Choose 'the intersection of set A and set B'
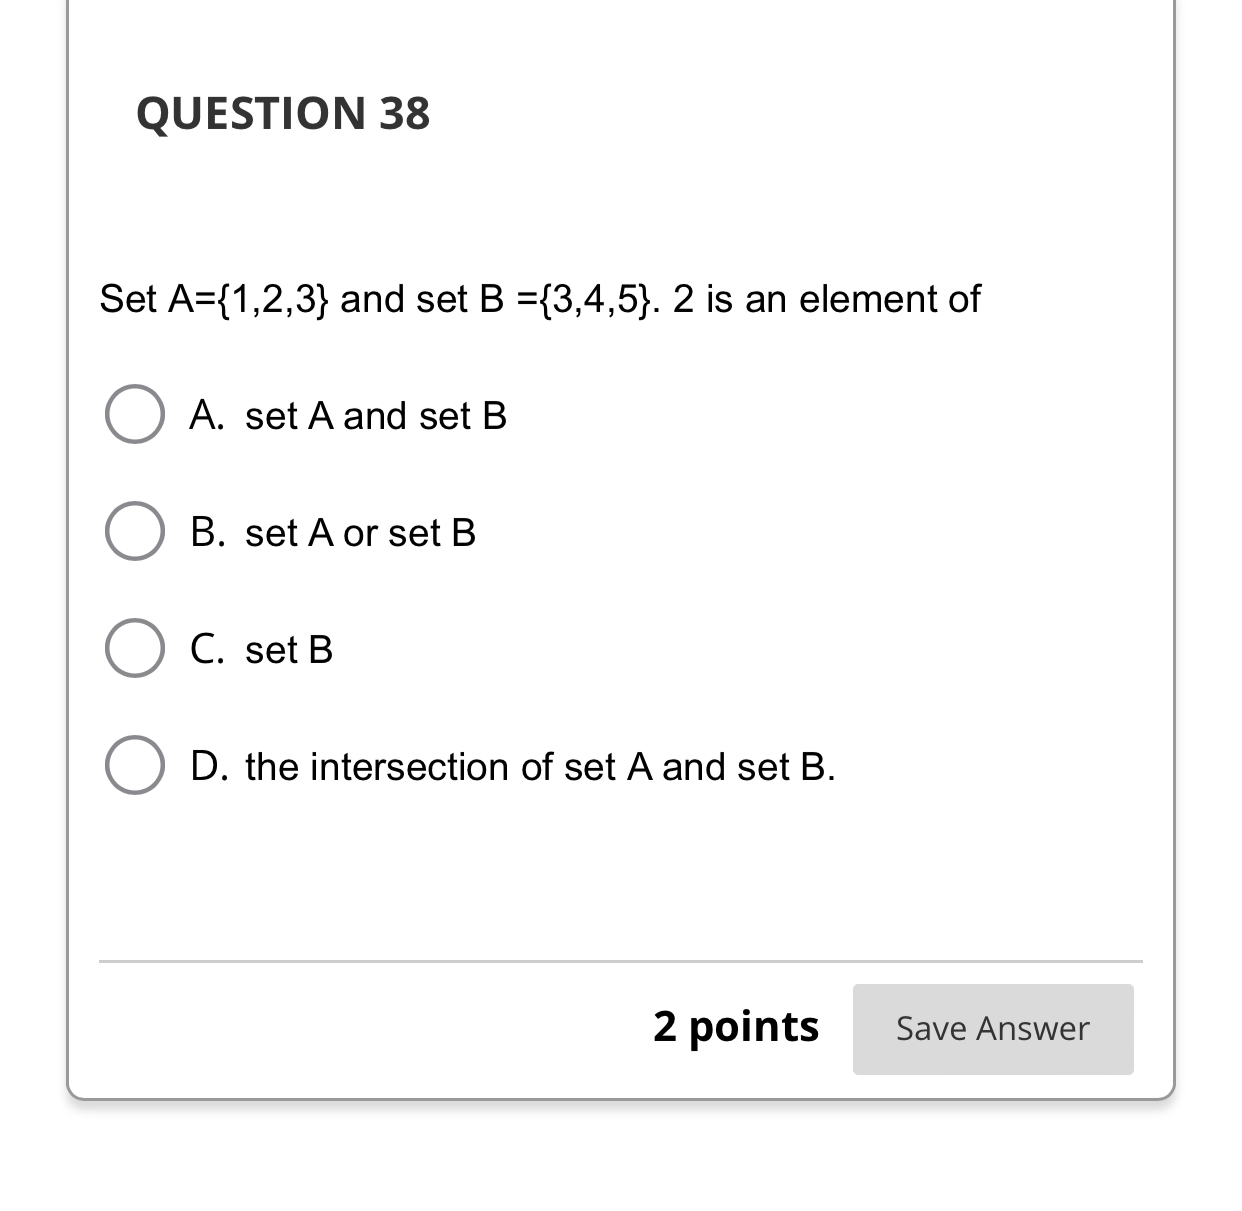Screen dimensions: 1242x1211 point(542,767)
